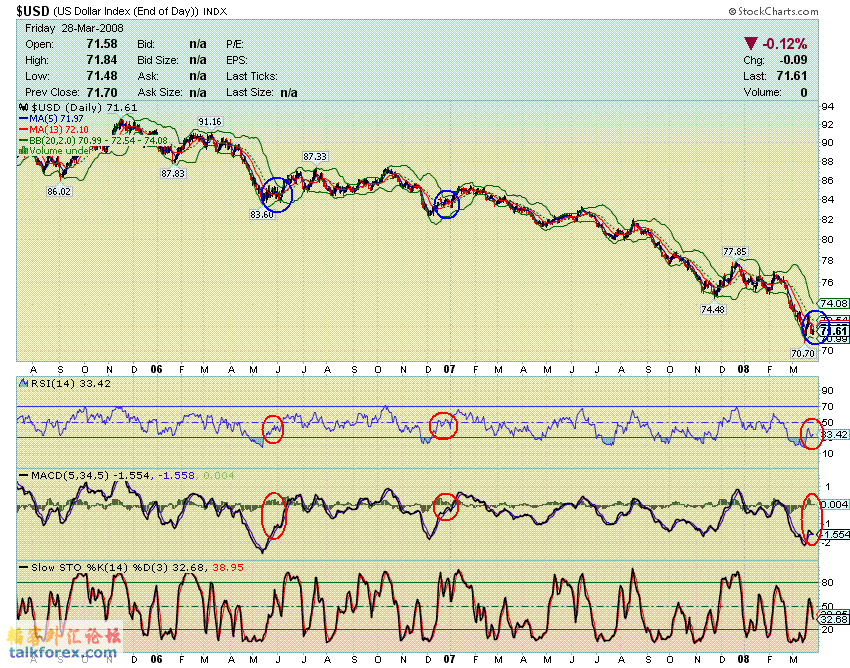Click the 87.83 price label
The image size is (850, 668).
click(173, 173)
